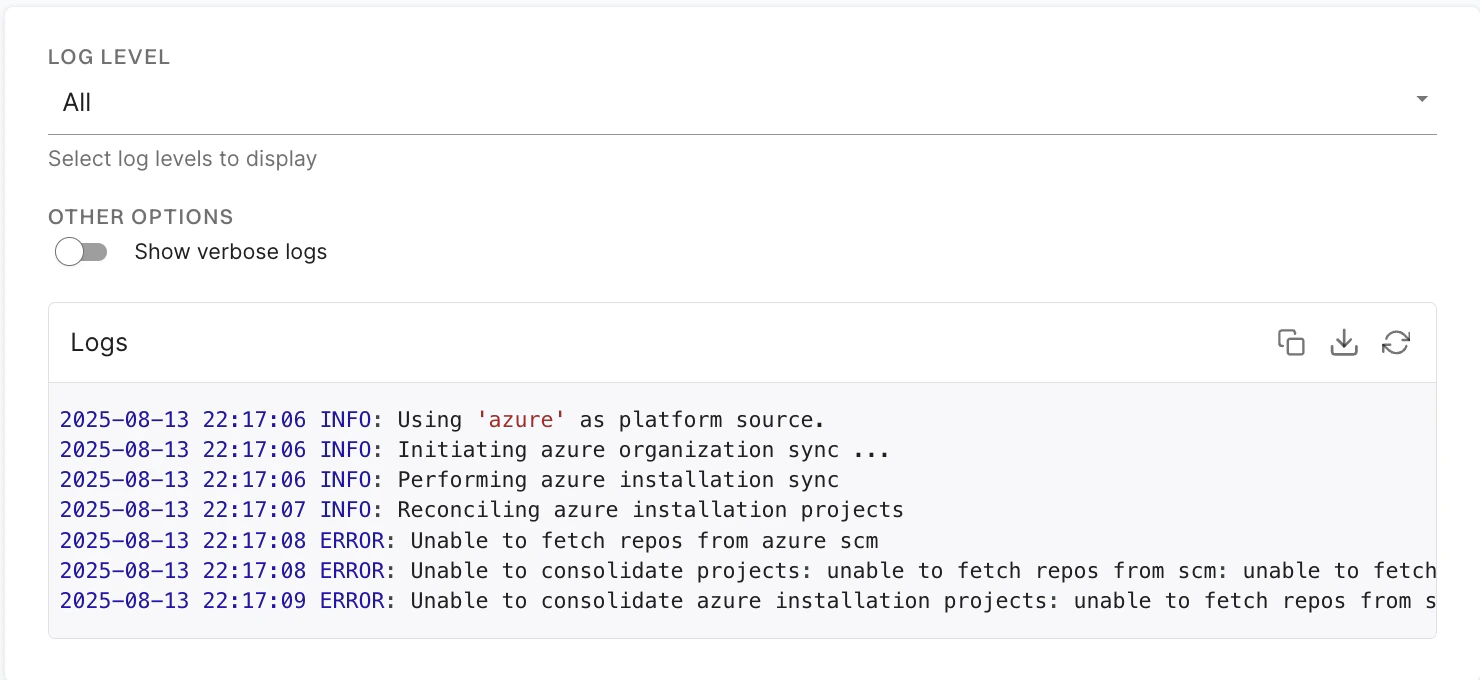Click the refresh icon beside download
This screenshot has width=1480, height=680.
click(x=1397, y=342)
